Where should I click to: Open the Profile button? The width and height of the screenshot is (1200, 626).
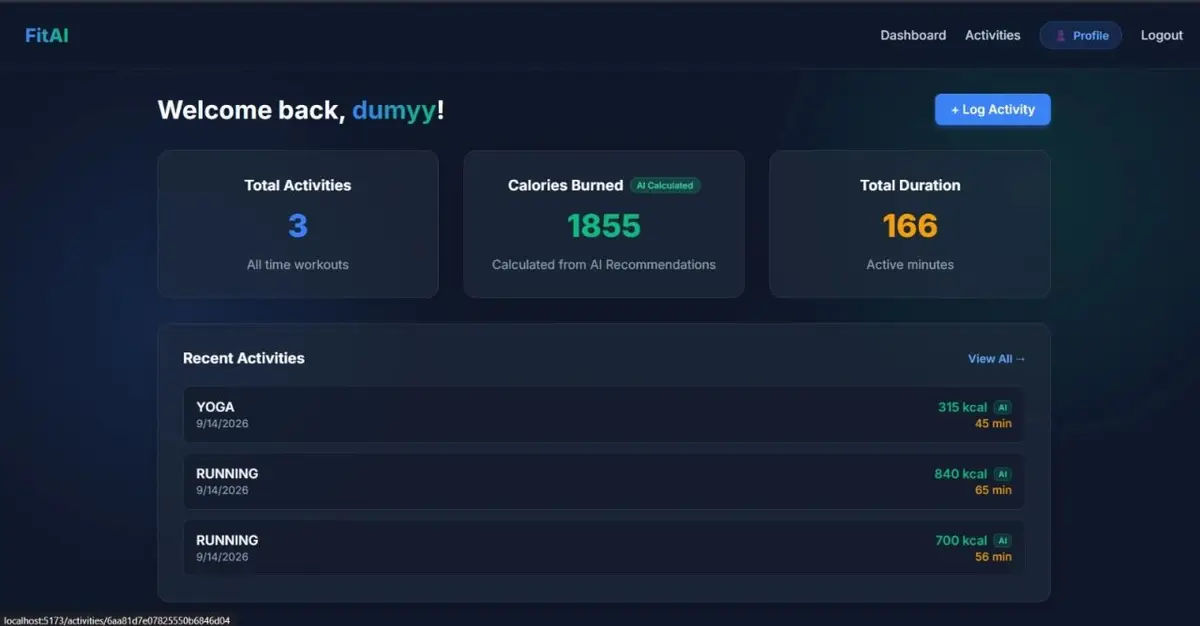[x=1081, y=35]
